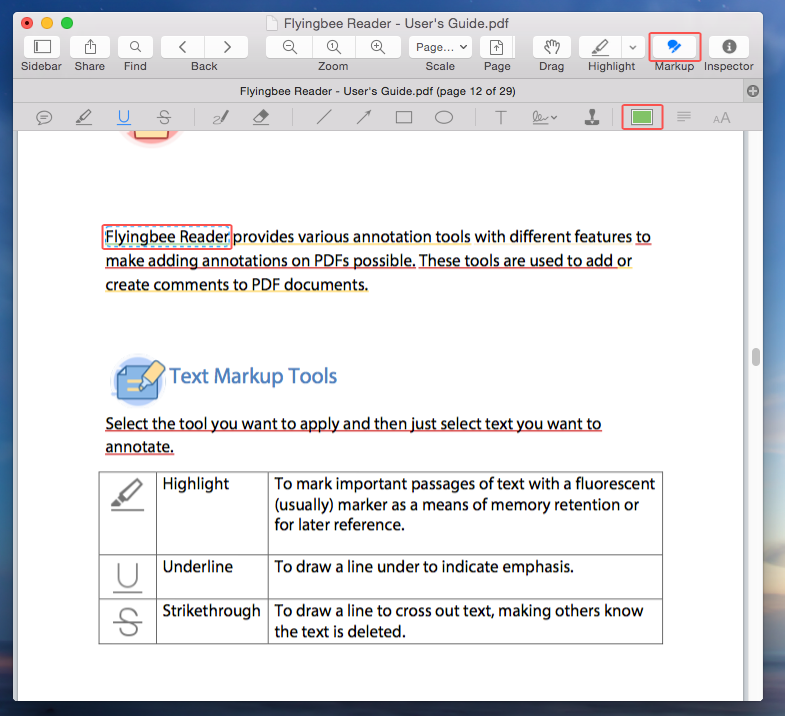
Task: Click 'To mark important passages' description
Action: point(464,504)
